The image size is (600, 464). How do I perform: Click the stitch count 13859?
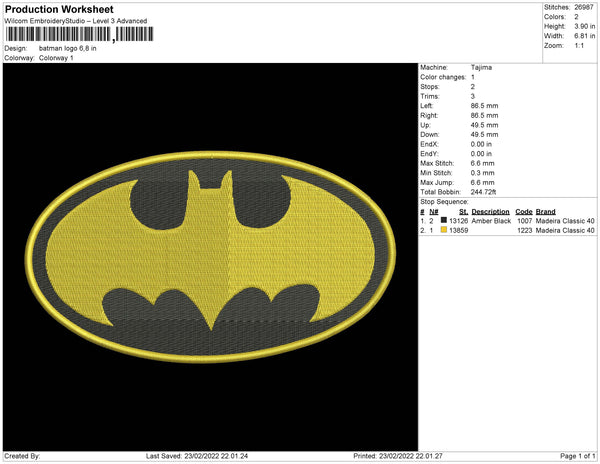click(x=458, y=230)
